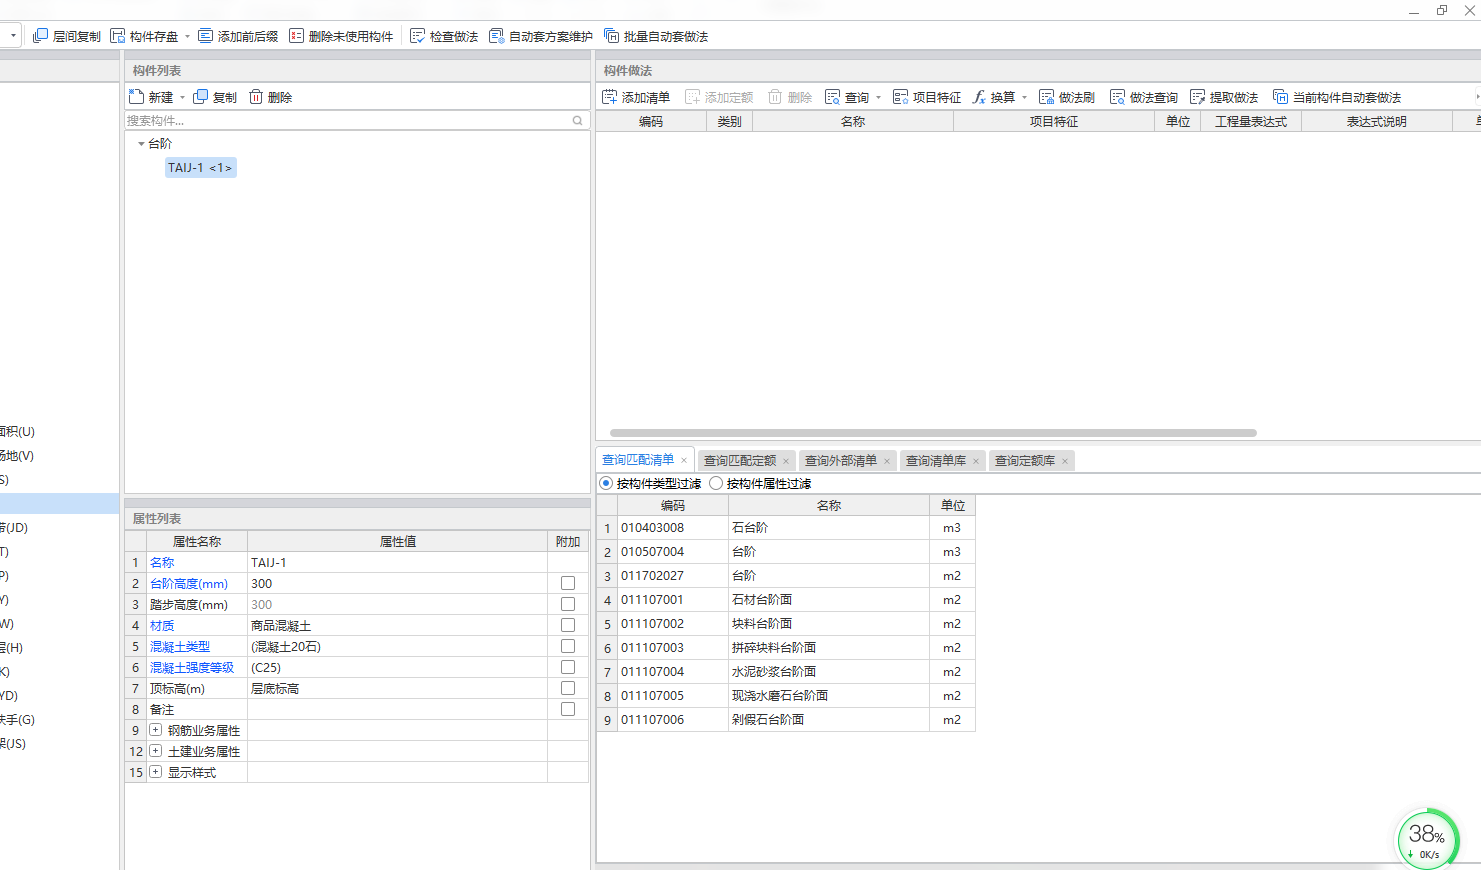Select 按构件类型过滤 radio button
The image size is (1481, 870).
606,483
